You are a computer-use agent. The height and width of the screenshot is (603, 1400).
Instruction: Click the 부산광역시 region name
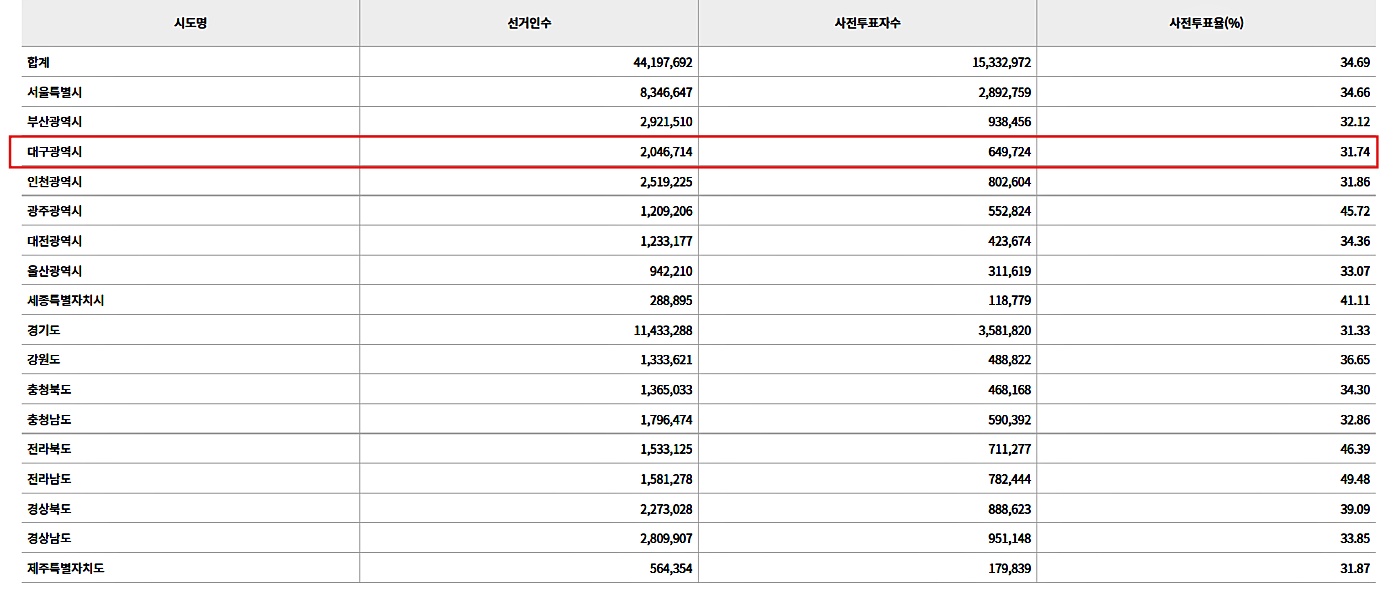click(x=54, y=122)
